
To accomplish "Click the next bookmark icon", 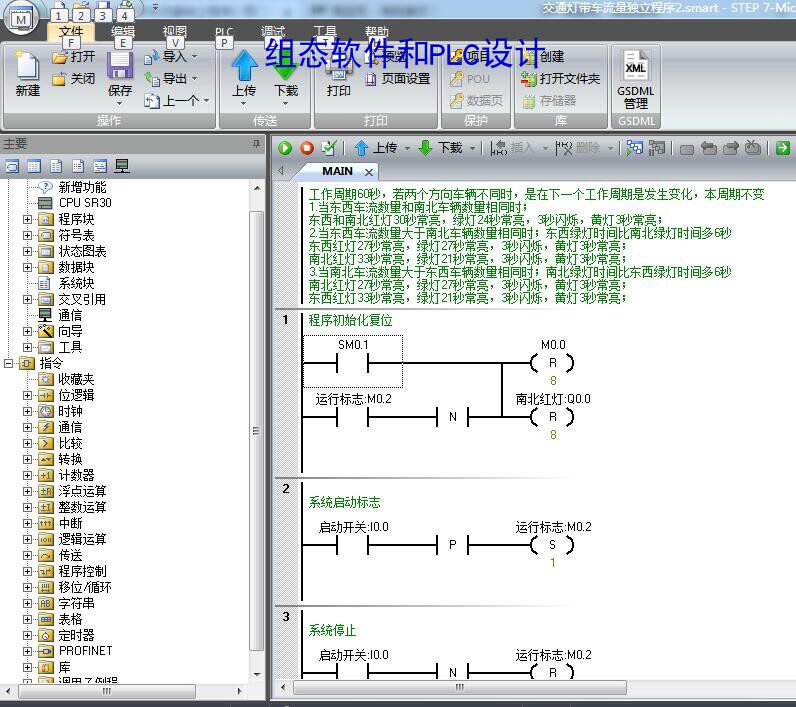I will 731,148.
